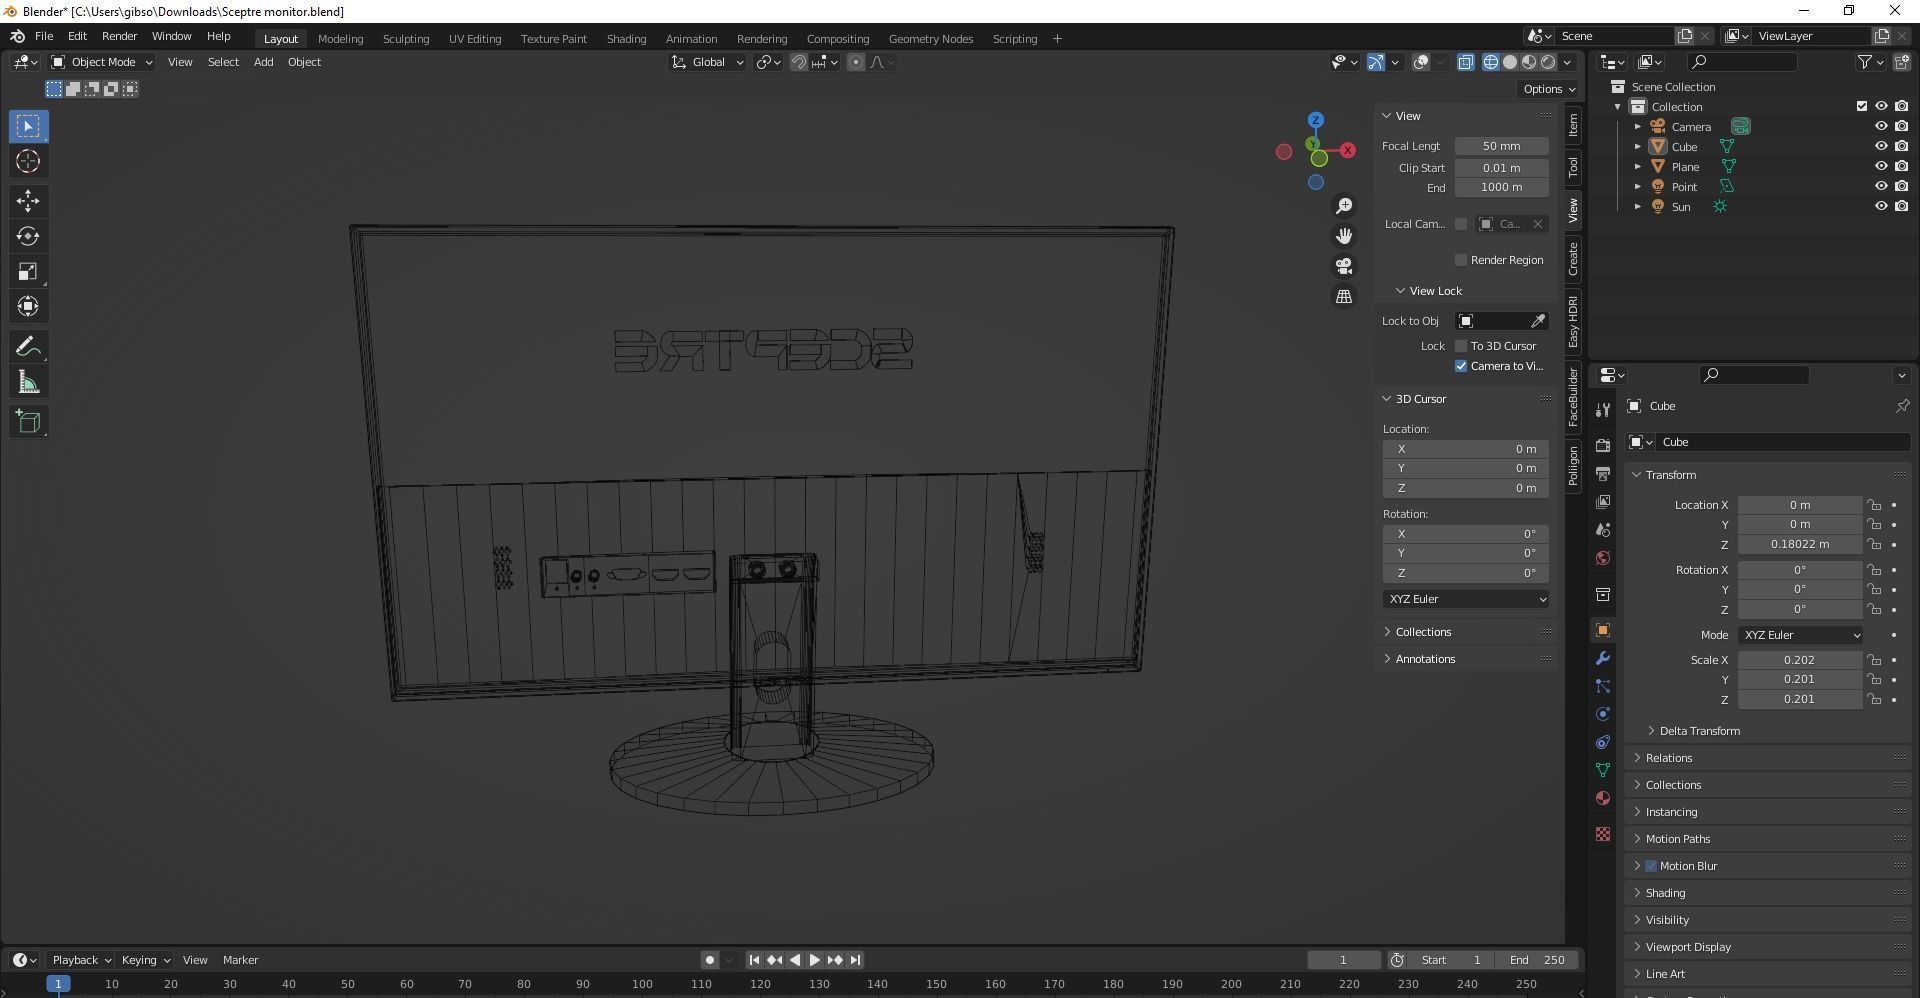Open the timeline Keying popover
Screen dimensions: 1920x998
click(145, 960)
